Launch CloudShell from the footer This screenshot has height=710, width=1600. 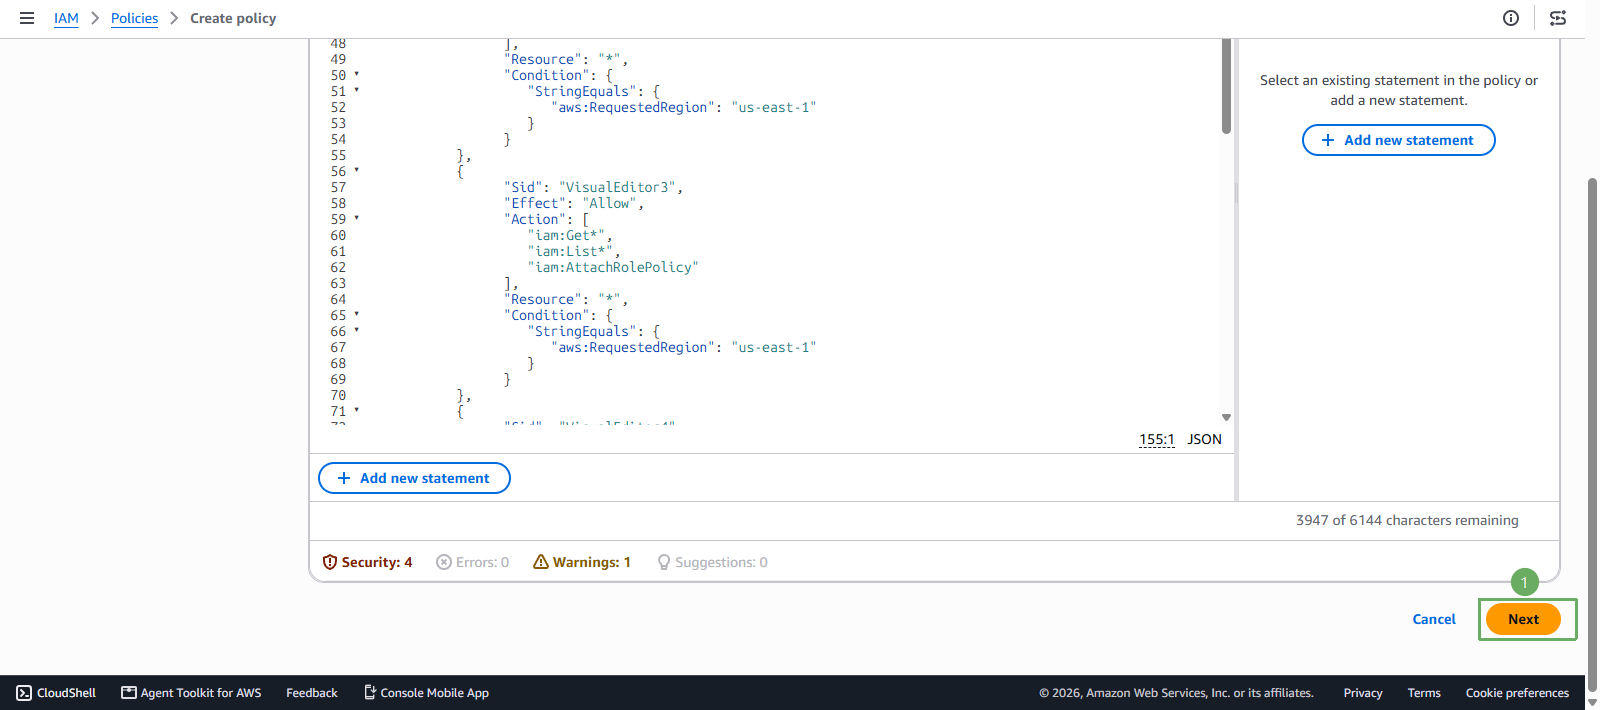56,693
